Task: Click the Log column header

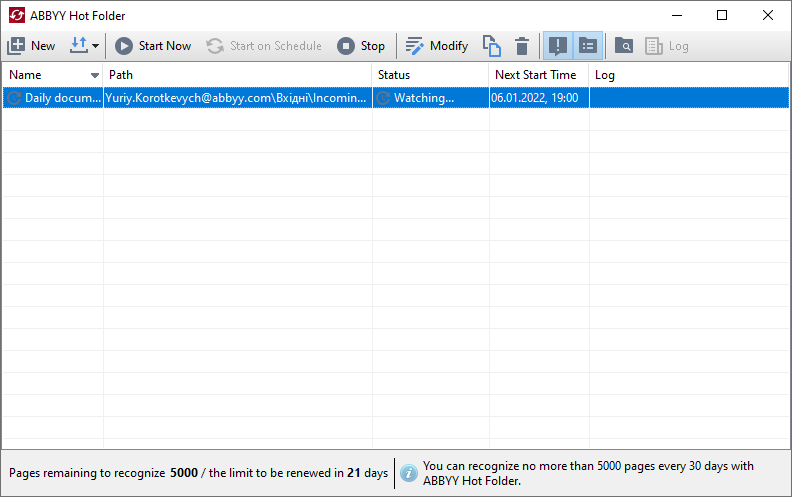Action: pos(689,75)
